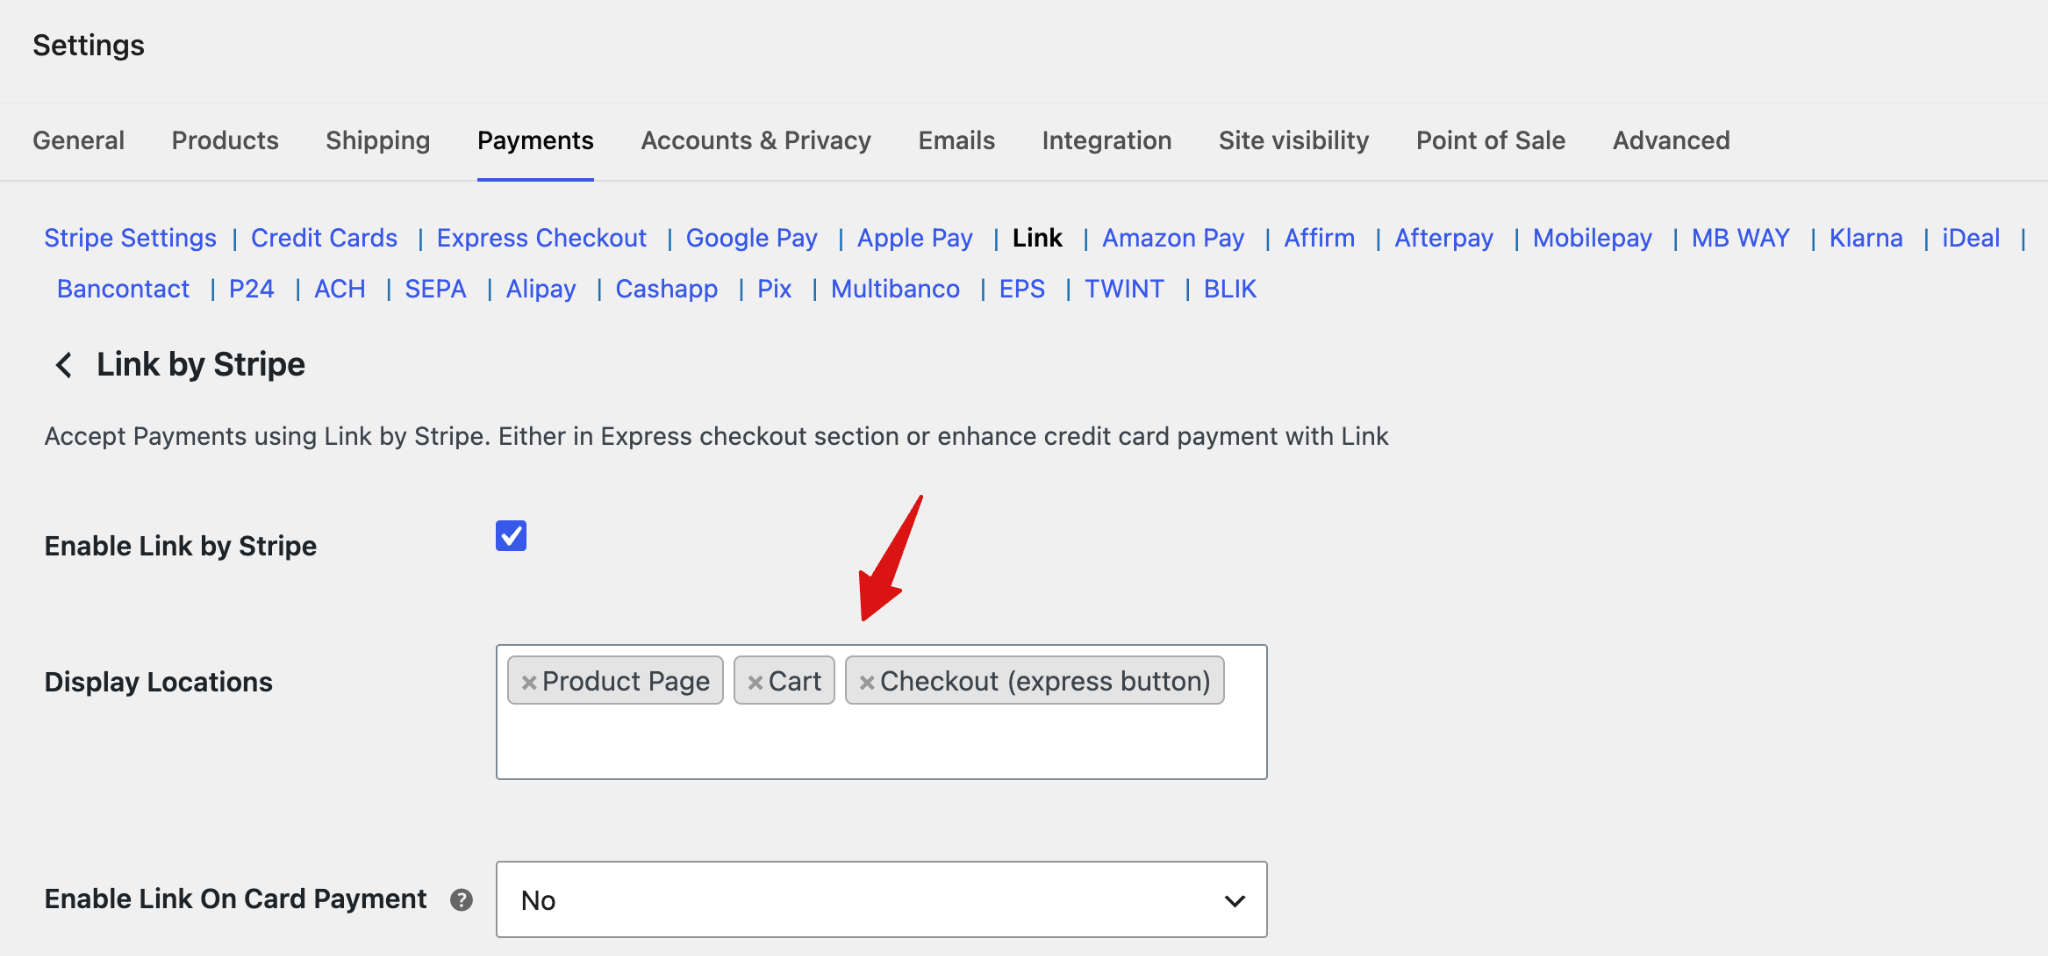Image resolution: width=2048 pixels, height=956 pixels.
Task: Open Cashapp payment settings
Action: tap(667, 289)
